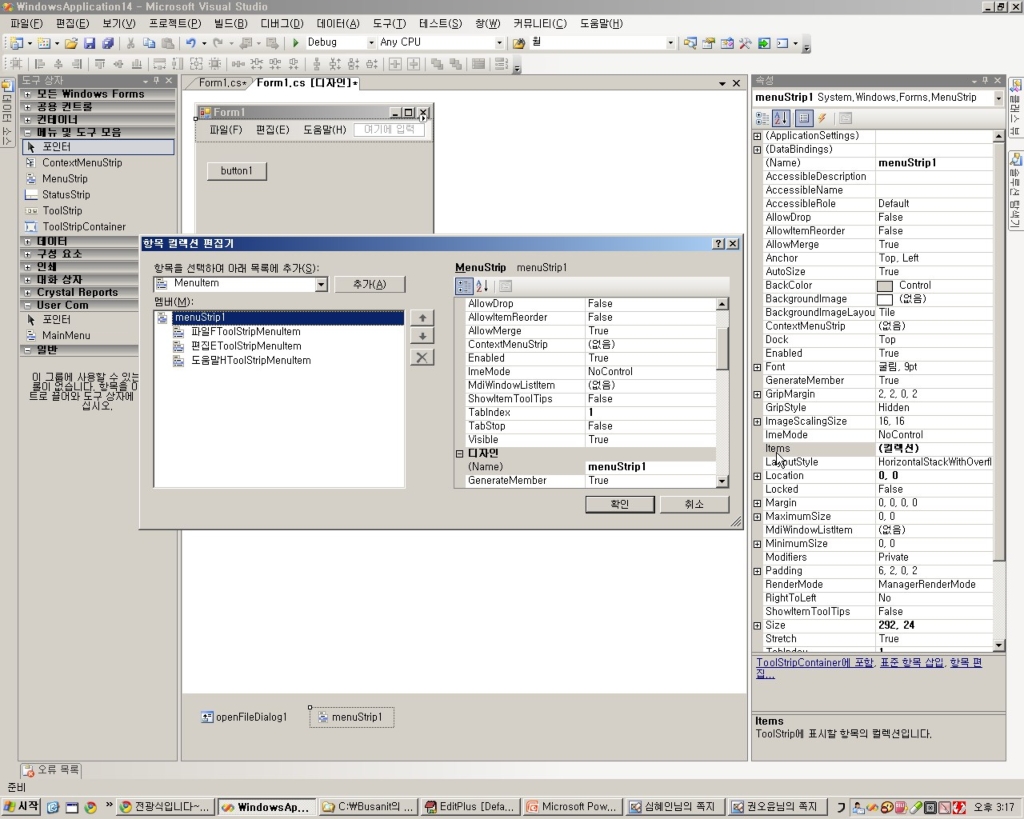Open the 파일(F) menu in the Visual Studio menu bar

point(27,24)
